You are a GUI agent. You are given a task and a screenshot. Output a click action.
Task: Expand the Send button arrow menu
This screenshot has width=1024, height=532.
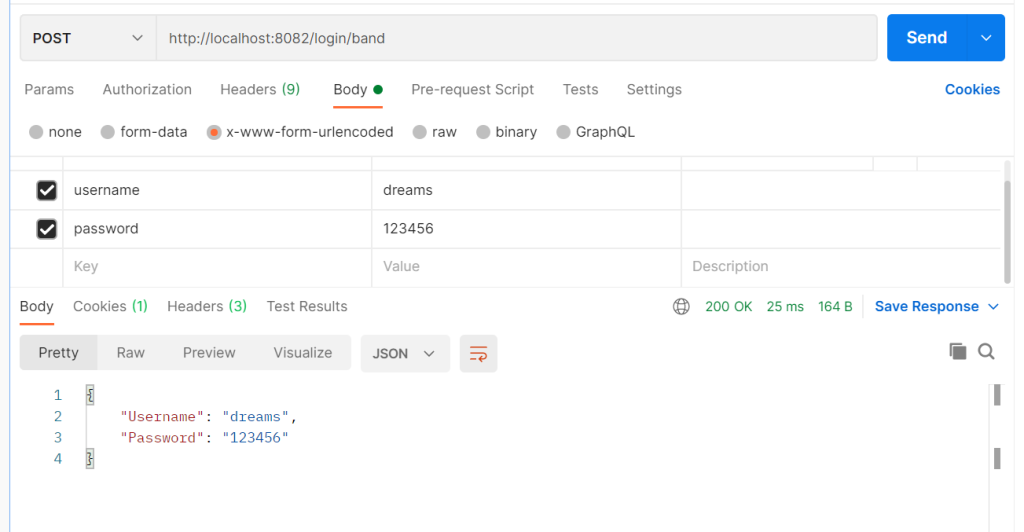point(986,38)
